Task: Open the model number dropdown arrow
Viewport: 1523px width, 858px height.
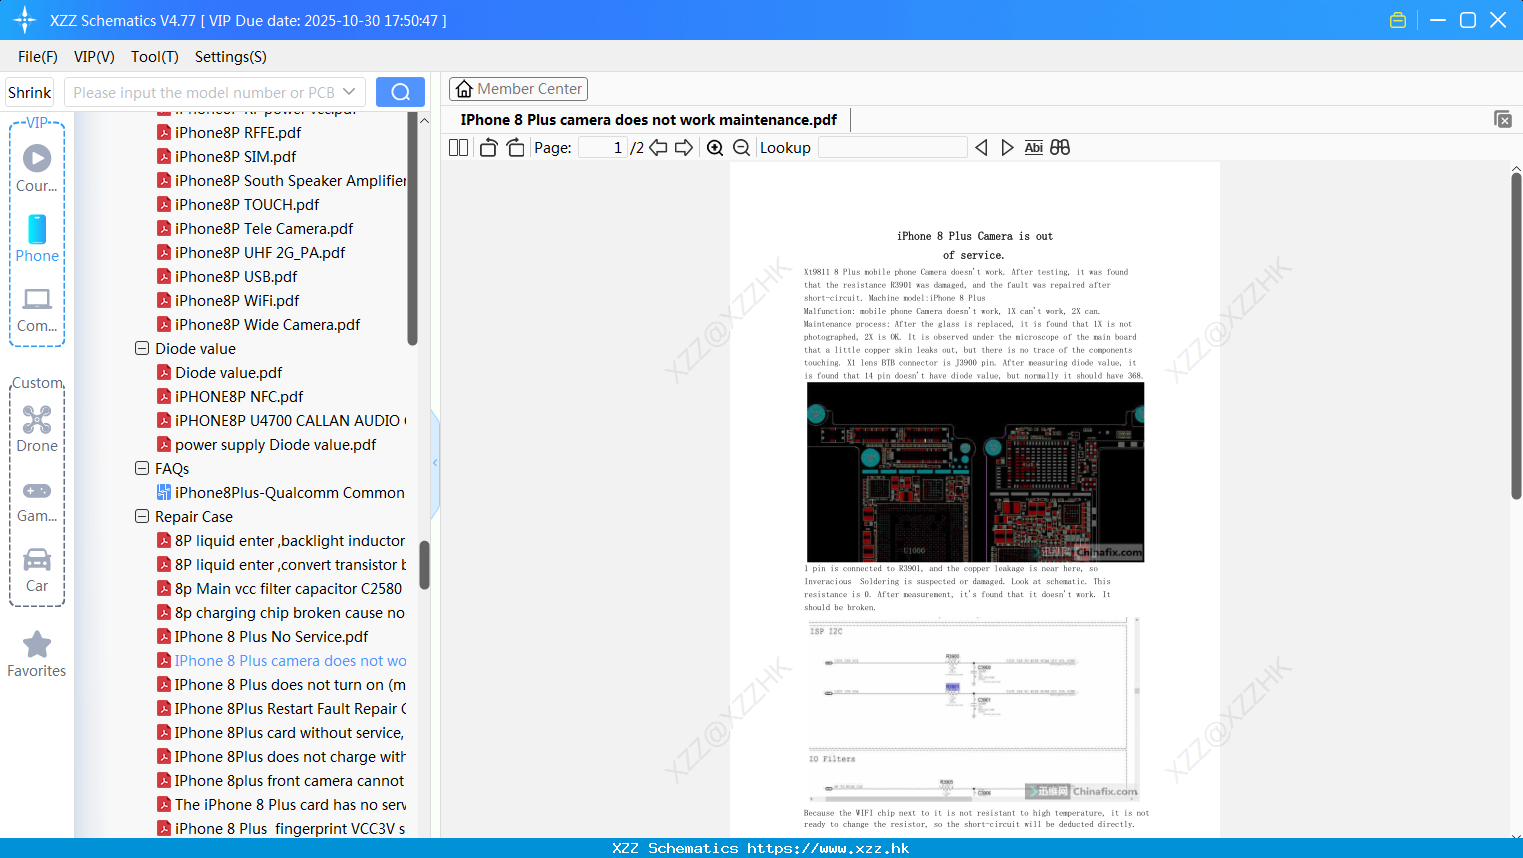Action: 349,92
